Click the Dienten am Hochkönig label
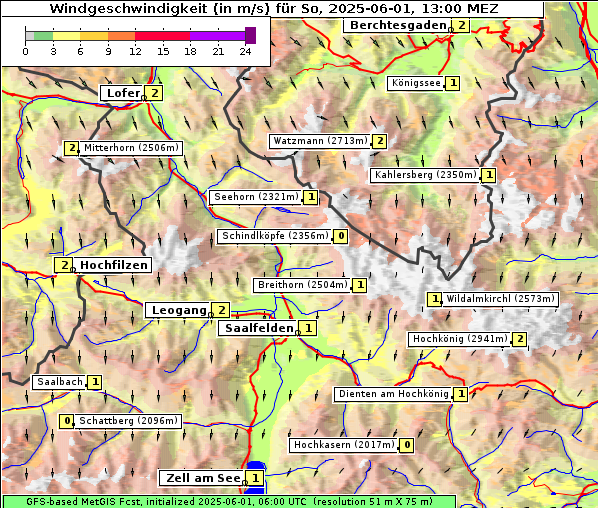598x508 pixels. (x=394, y=394)
